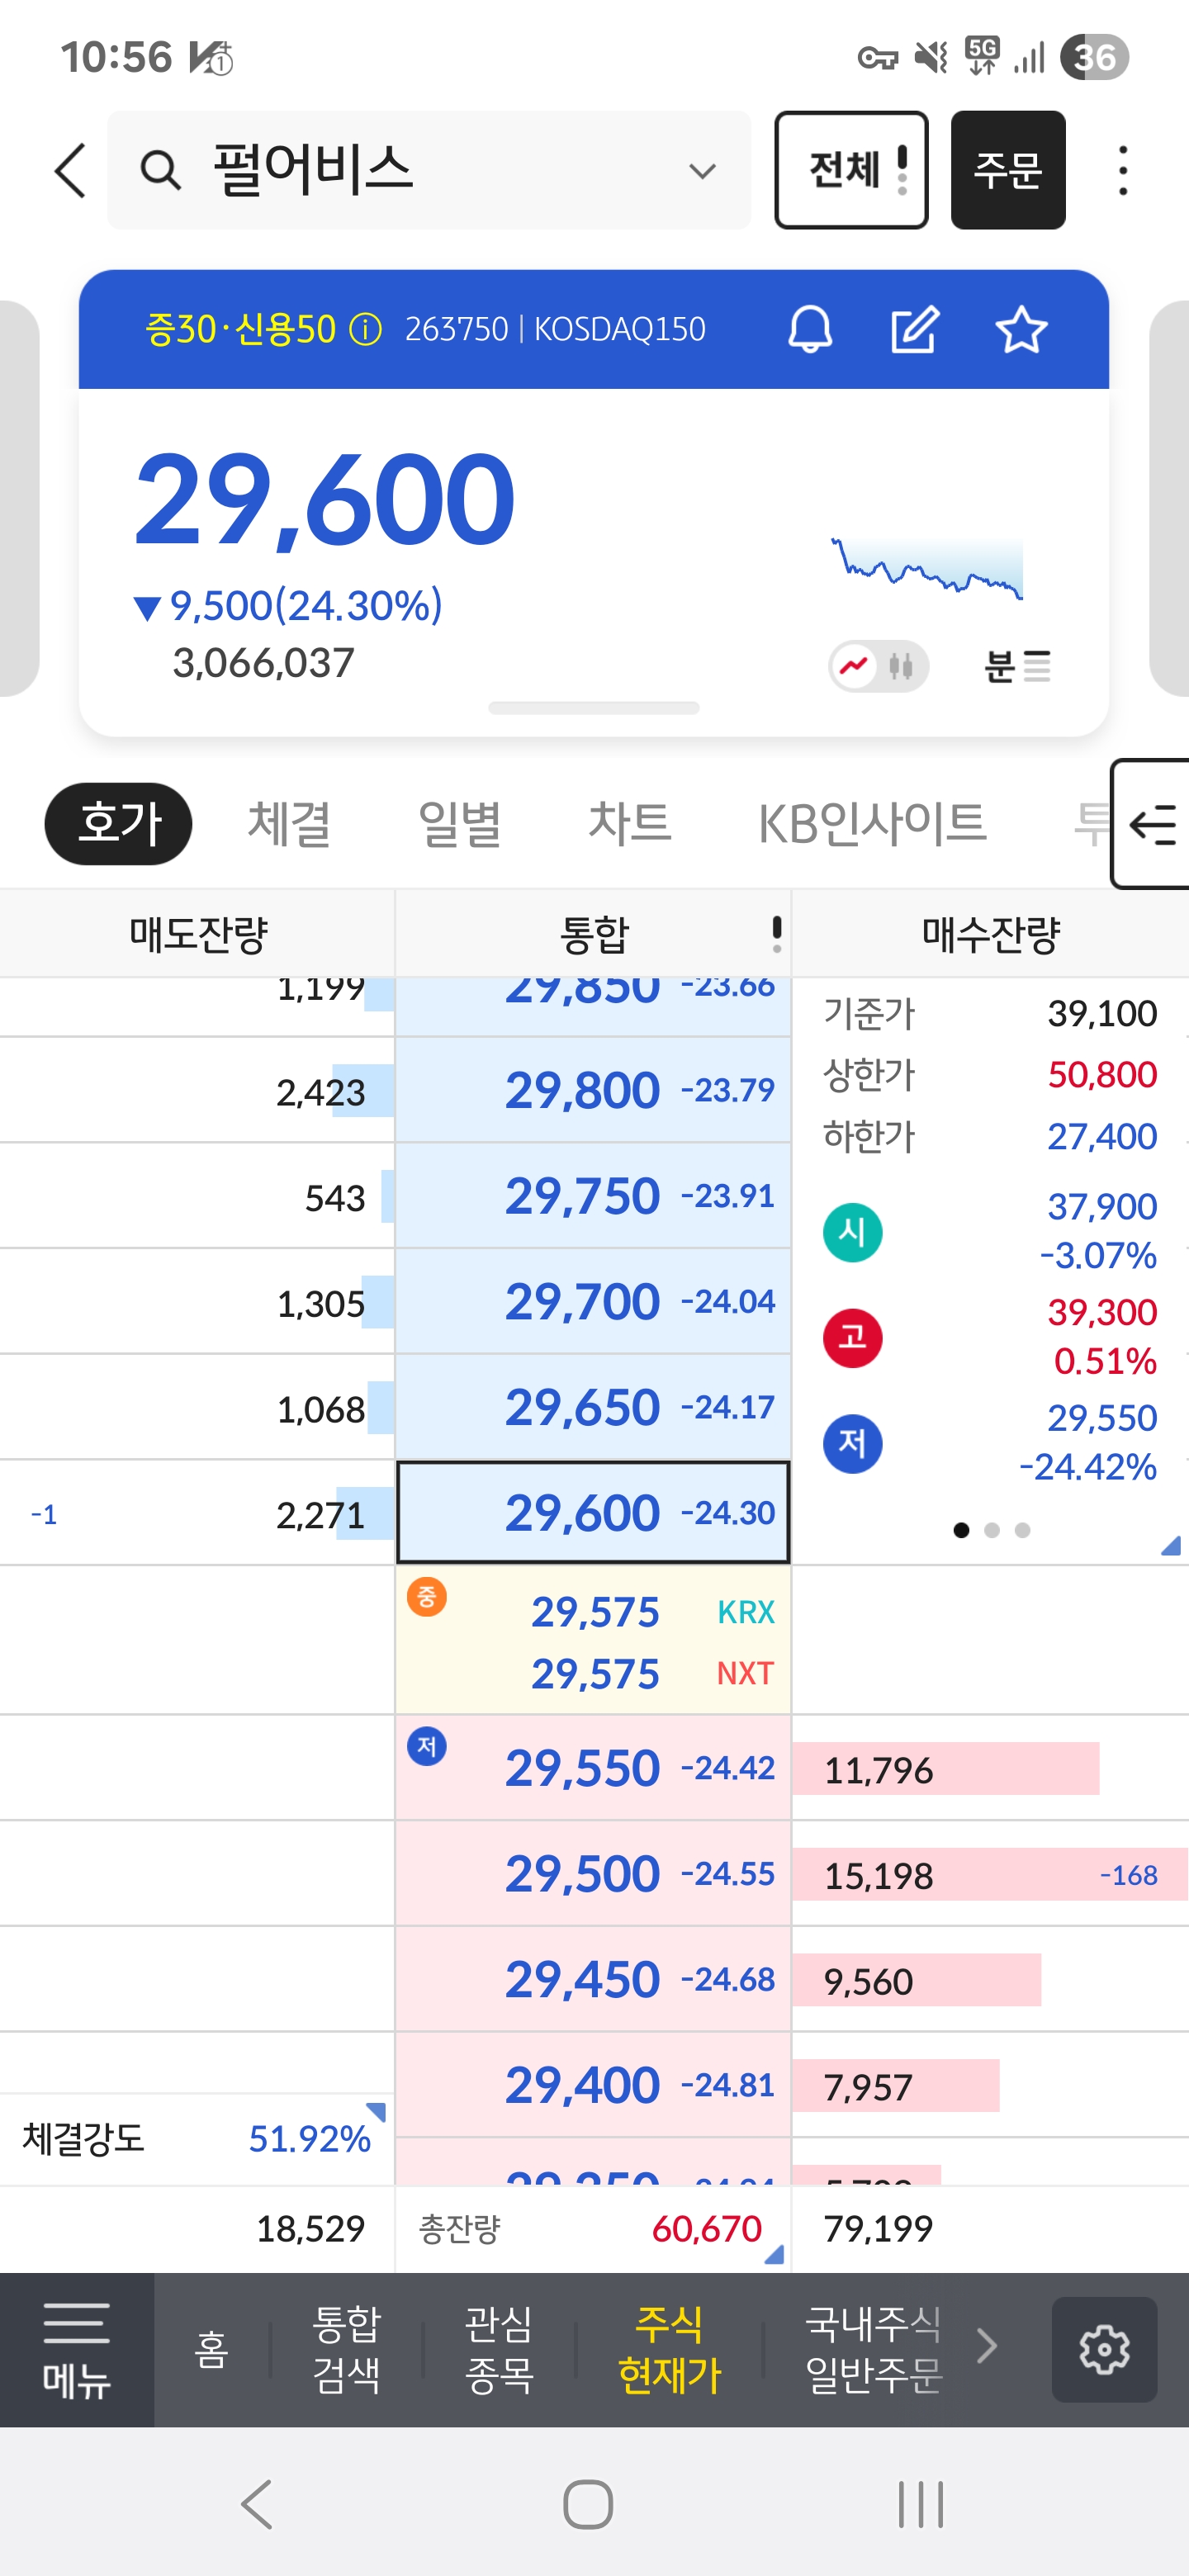Image resolution: width=1189 pixels, height=2576 pixels.
Task: Toggle line and candle chart switch
Action: [878, 666]
